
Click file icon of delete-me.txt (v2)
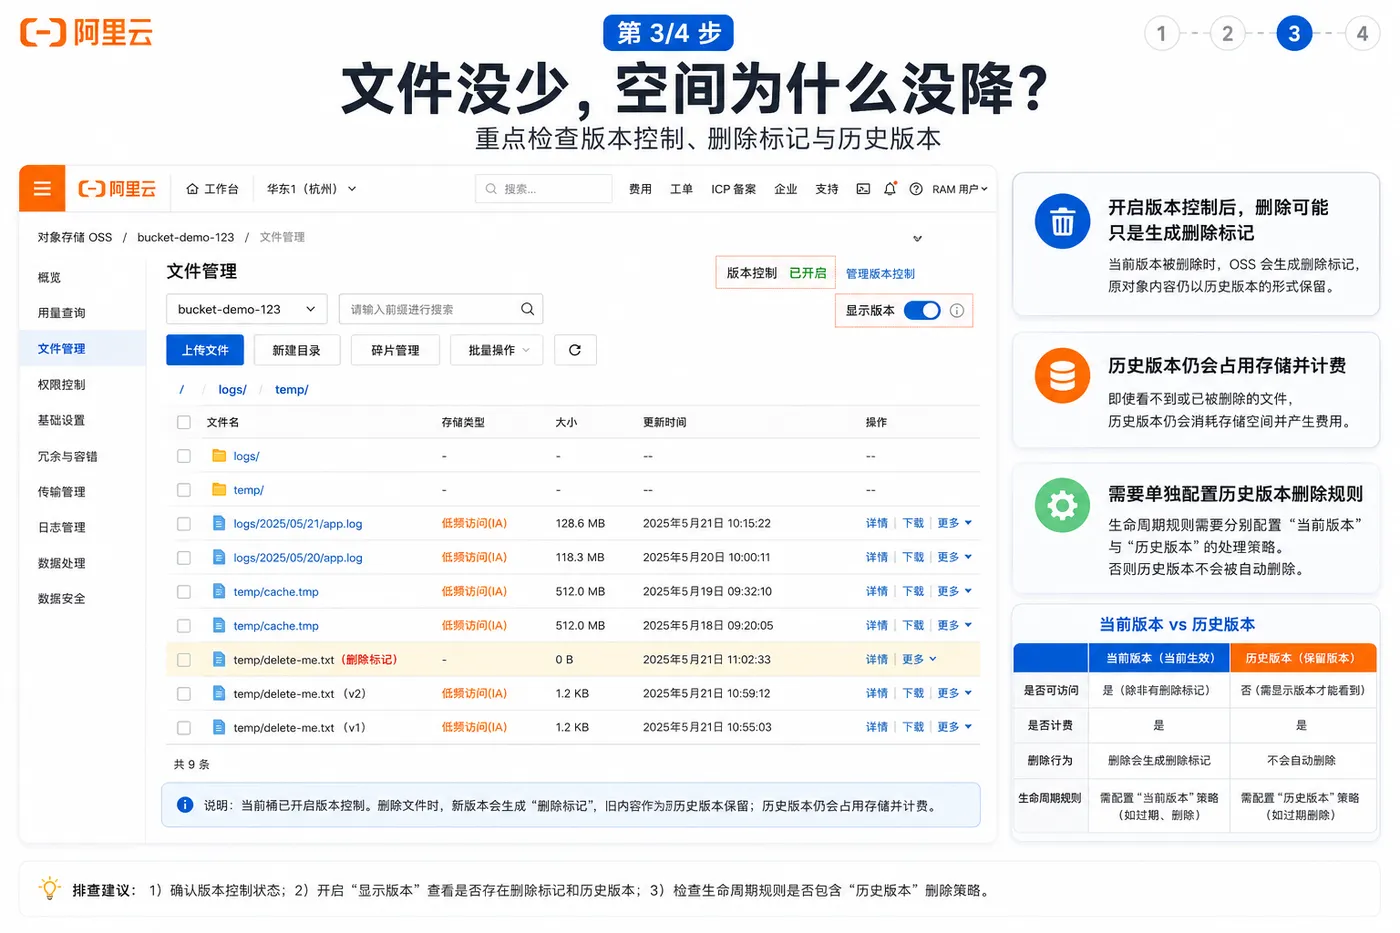pos(219,693)
